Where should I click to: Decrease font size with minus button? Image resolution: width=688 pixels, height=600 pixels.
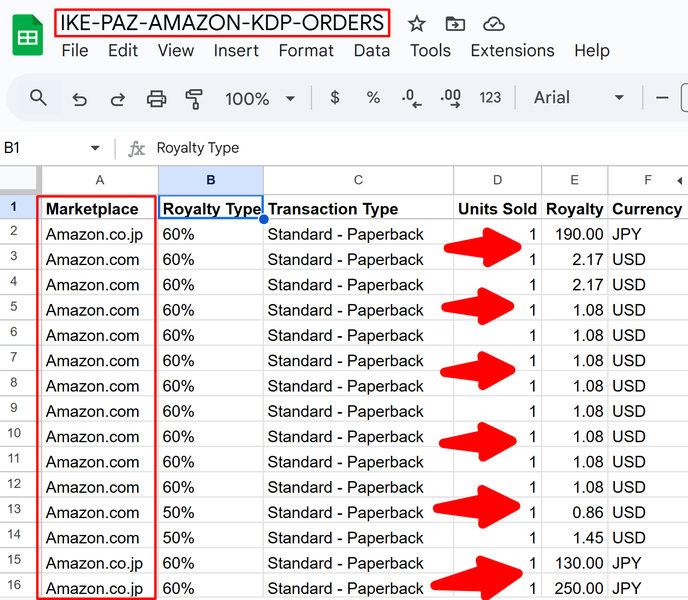[x=661, y=98]
